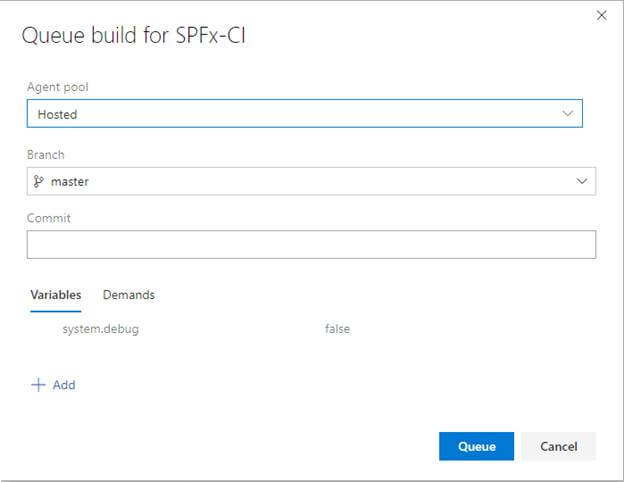Switch to the Demands tab
Viewport: 624px width, 482px height.
coord(129,295)
